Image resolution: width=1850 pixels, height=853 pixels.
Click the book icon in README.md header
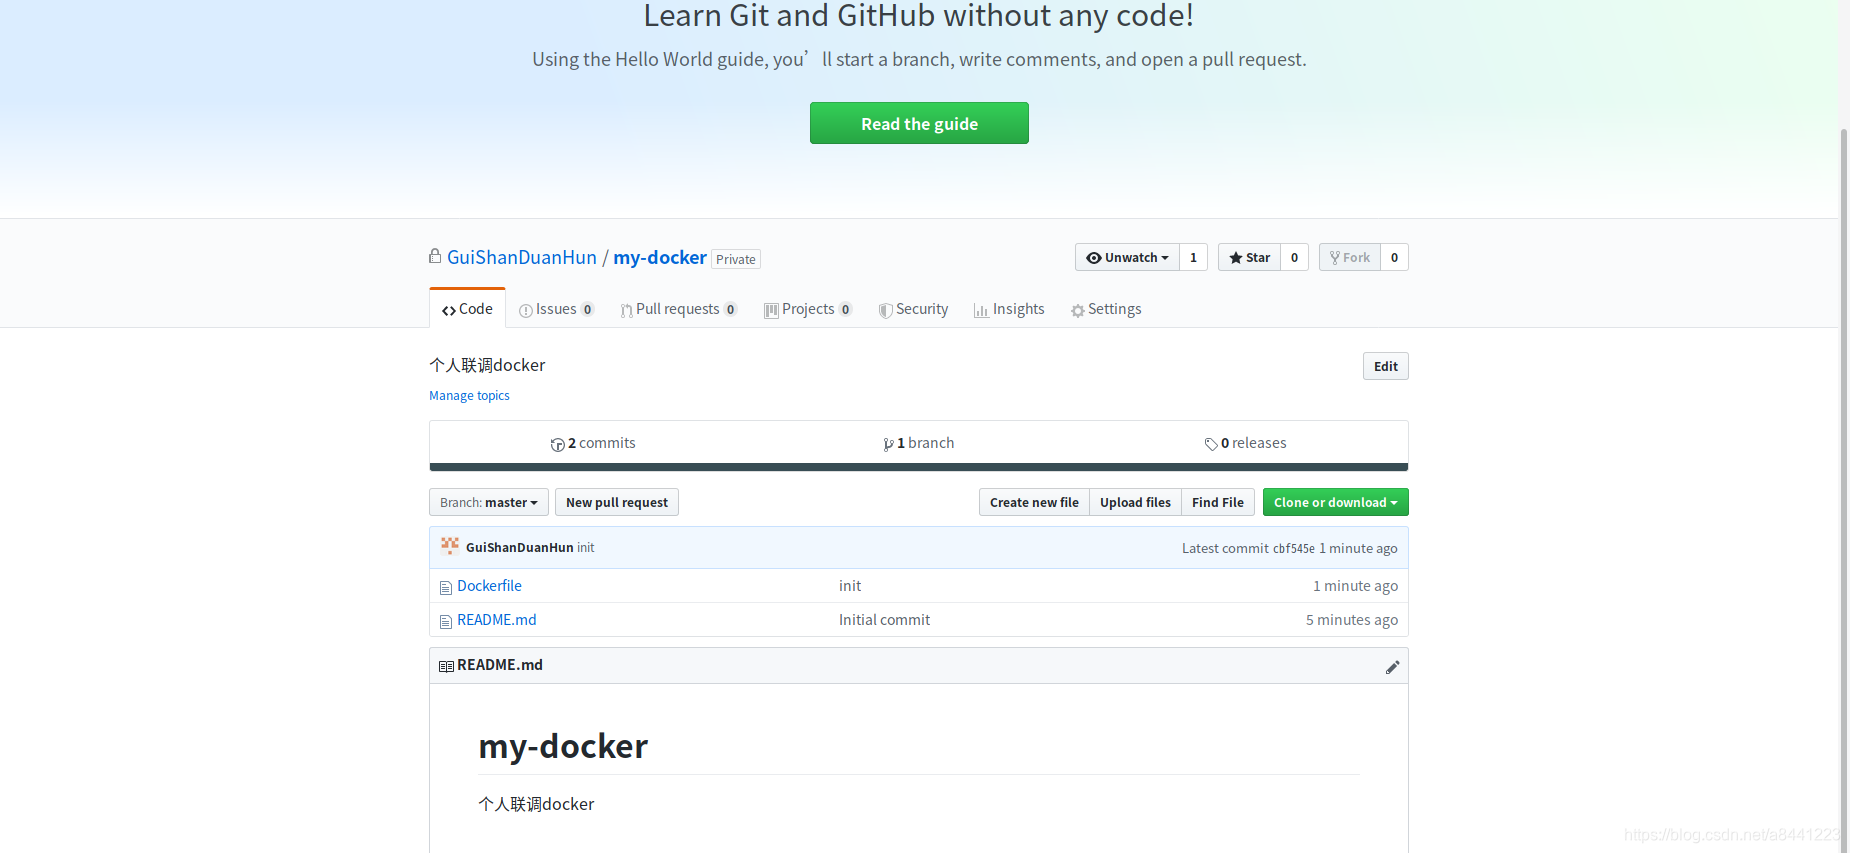pyautogui.click(x=446, y=666)
